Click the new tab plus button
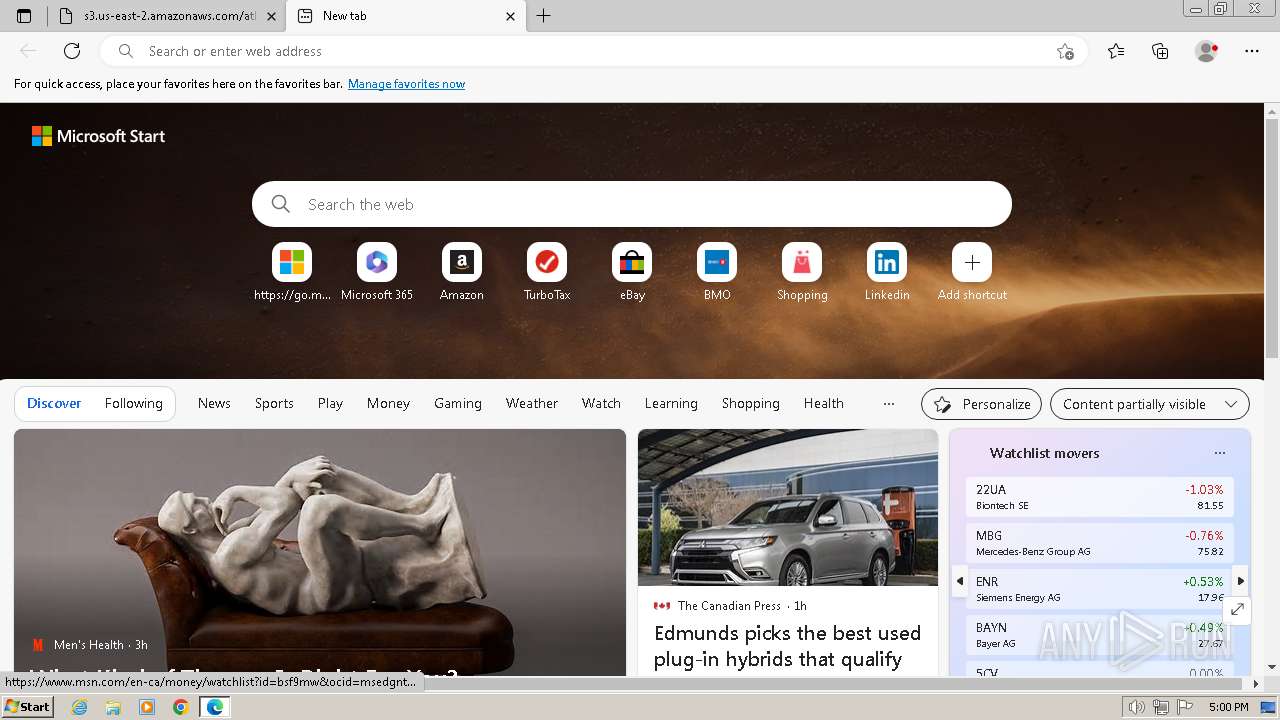The height and width of the screenshot is (720, 1280). 544,16
